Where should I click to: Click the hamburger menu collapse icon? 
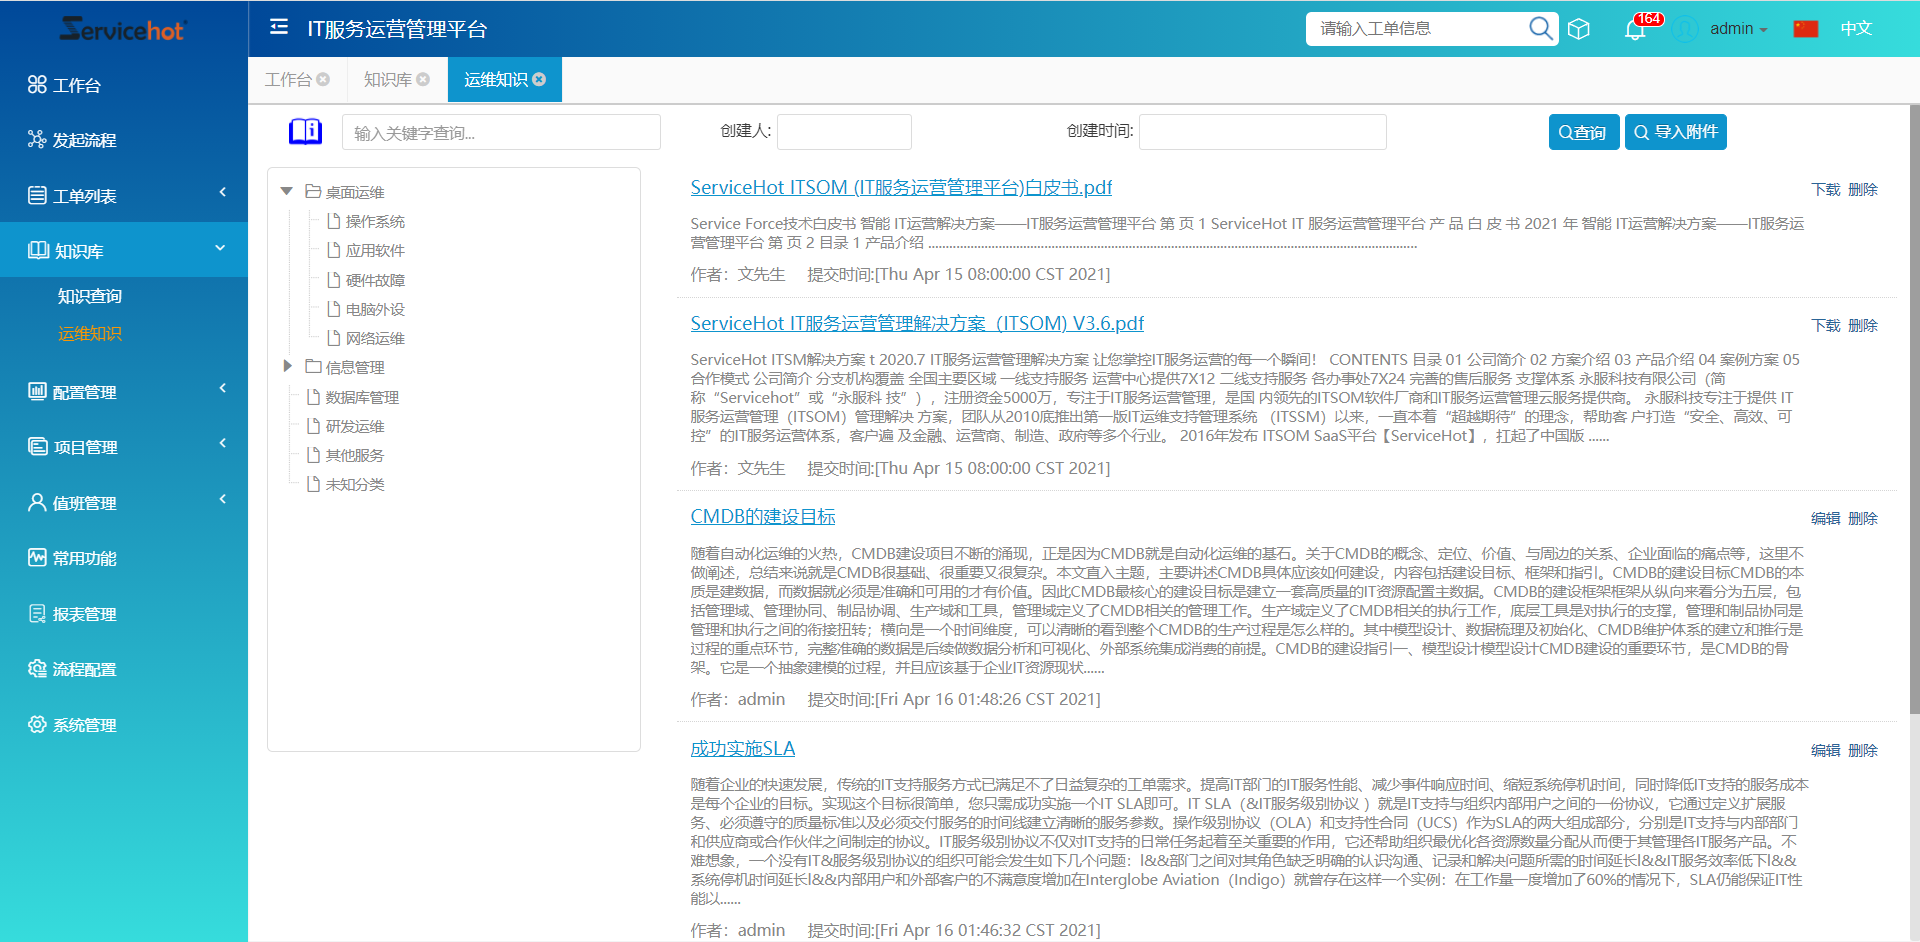coord(279,27)
